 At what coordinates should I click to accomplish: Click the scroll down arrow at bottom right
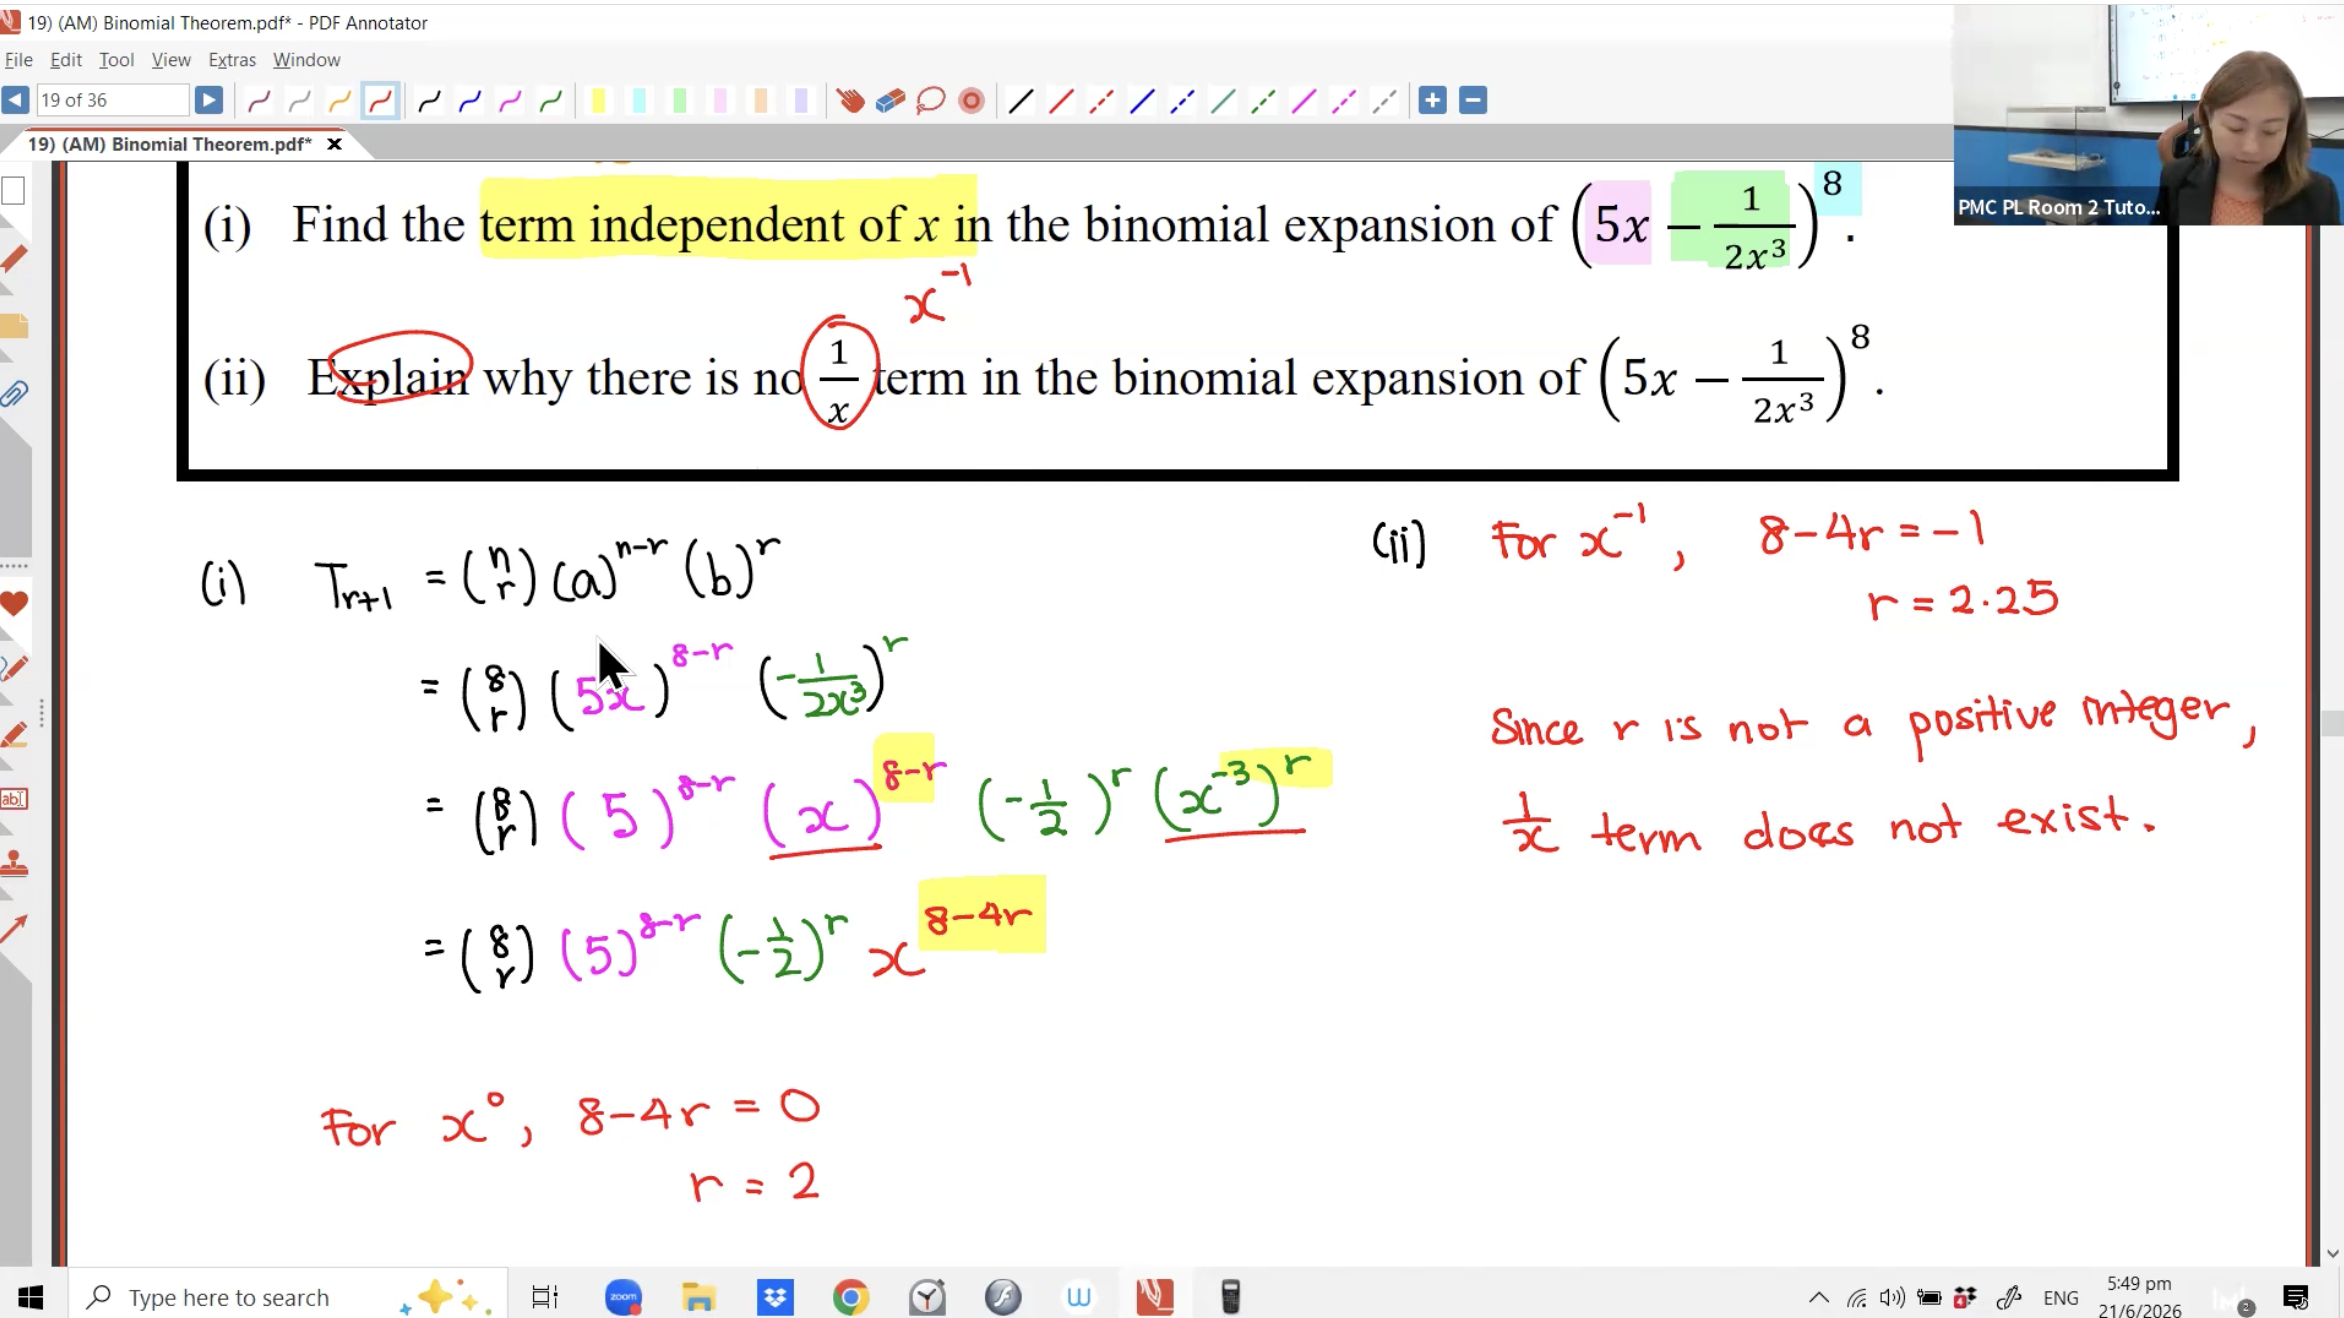point(2332,1253)
